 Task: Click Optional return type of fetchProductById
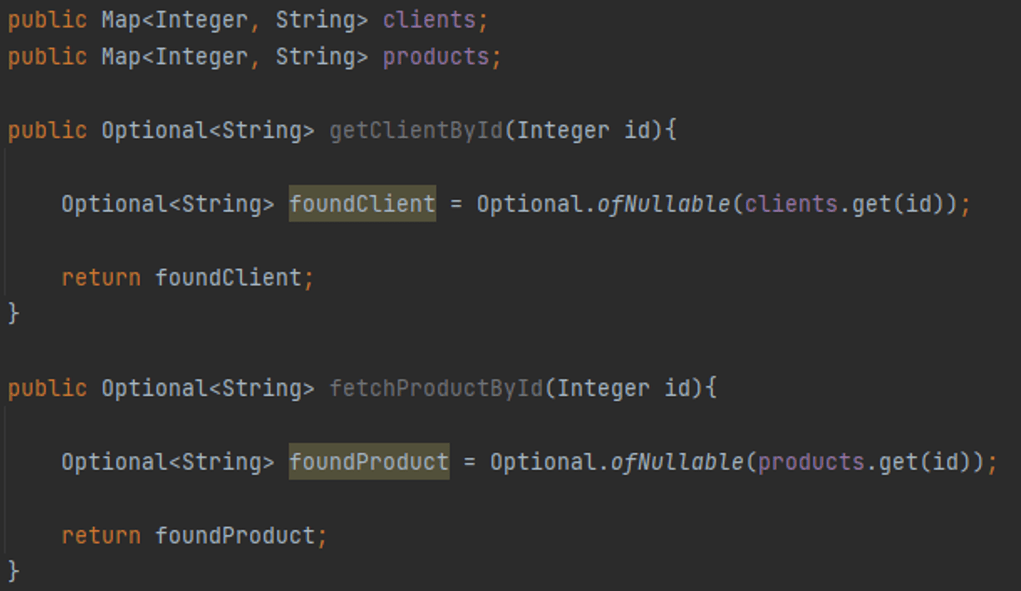(x=154, y=389)
